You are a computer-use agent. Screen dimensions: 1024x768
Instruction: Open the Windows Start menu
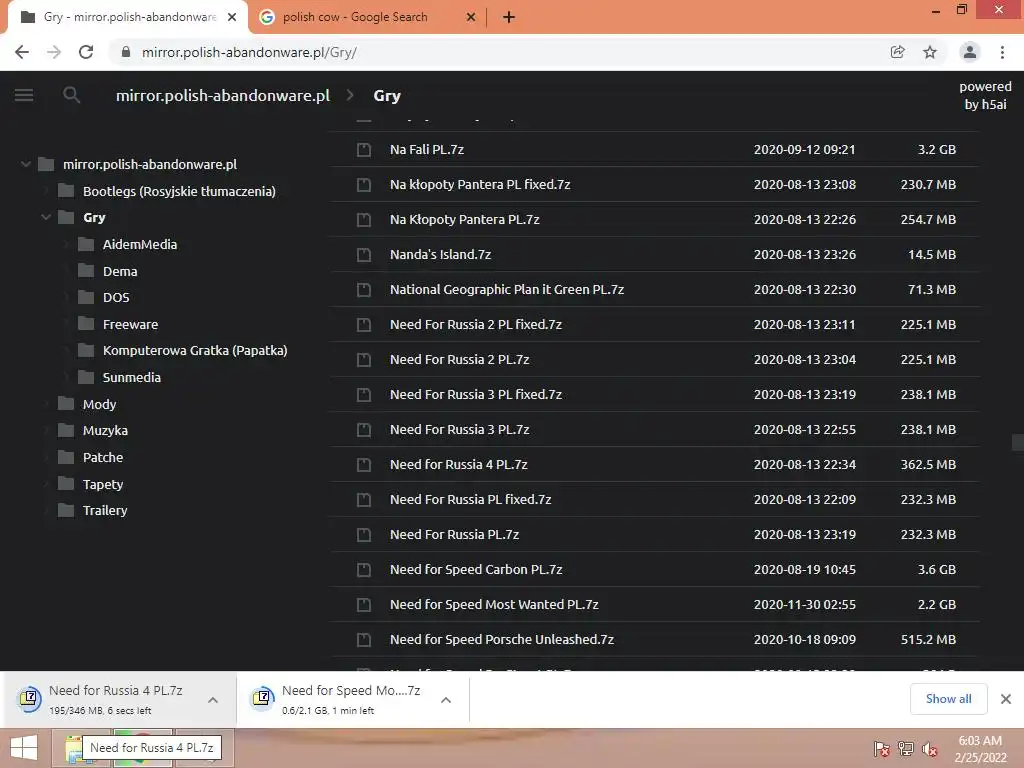tap(24, 748)
